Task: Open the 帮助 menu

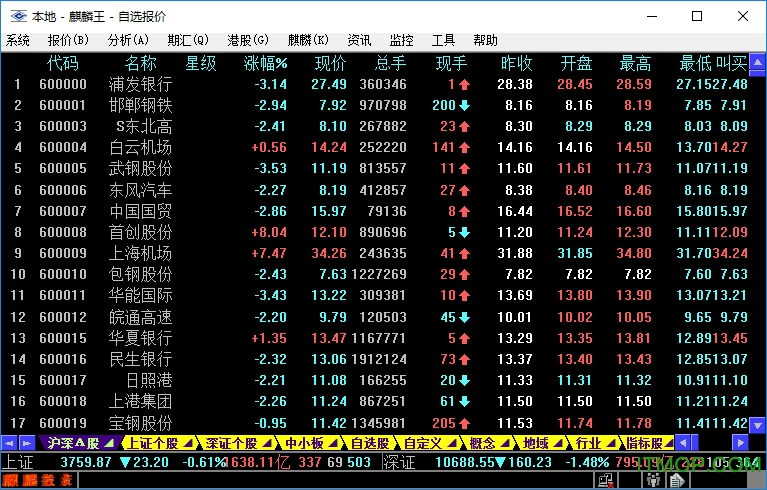Action: click(485, 40)
